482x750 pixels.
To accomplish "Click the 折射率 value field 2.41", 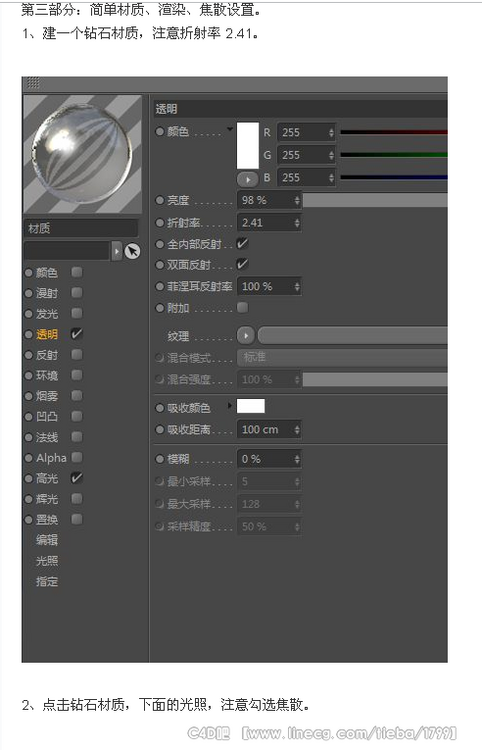I will 269,222.
